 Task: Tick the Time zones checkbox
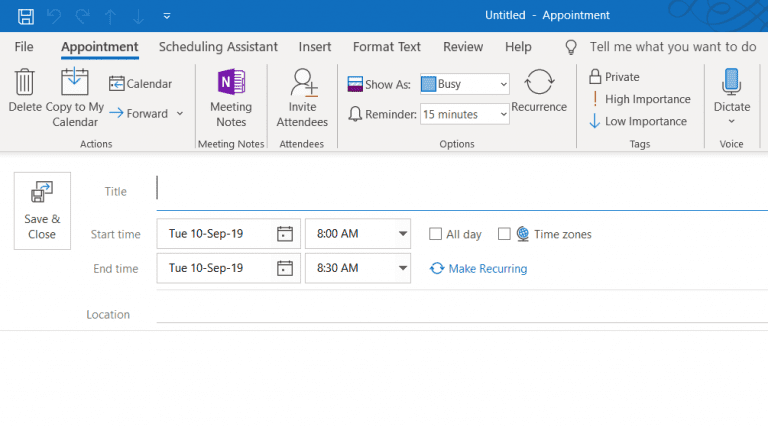pyautogui.click(x=504, y=234)
